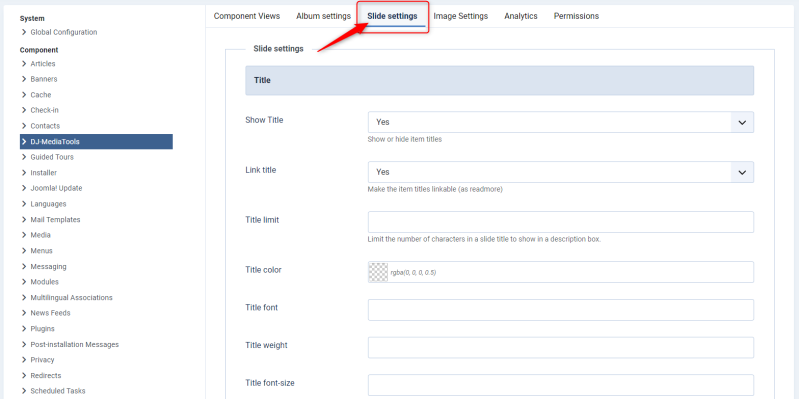Click the chevron icon beside Media

click(x=24, y=235)
